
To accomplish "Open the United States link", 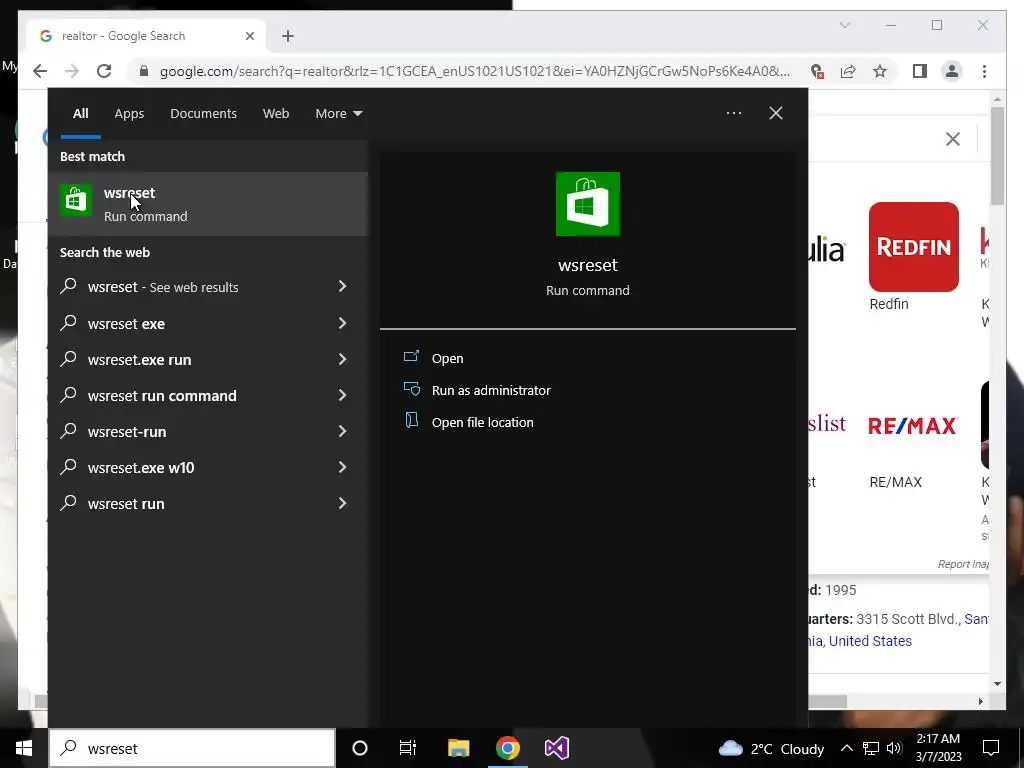I will (870, 641).
